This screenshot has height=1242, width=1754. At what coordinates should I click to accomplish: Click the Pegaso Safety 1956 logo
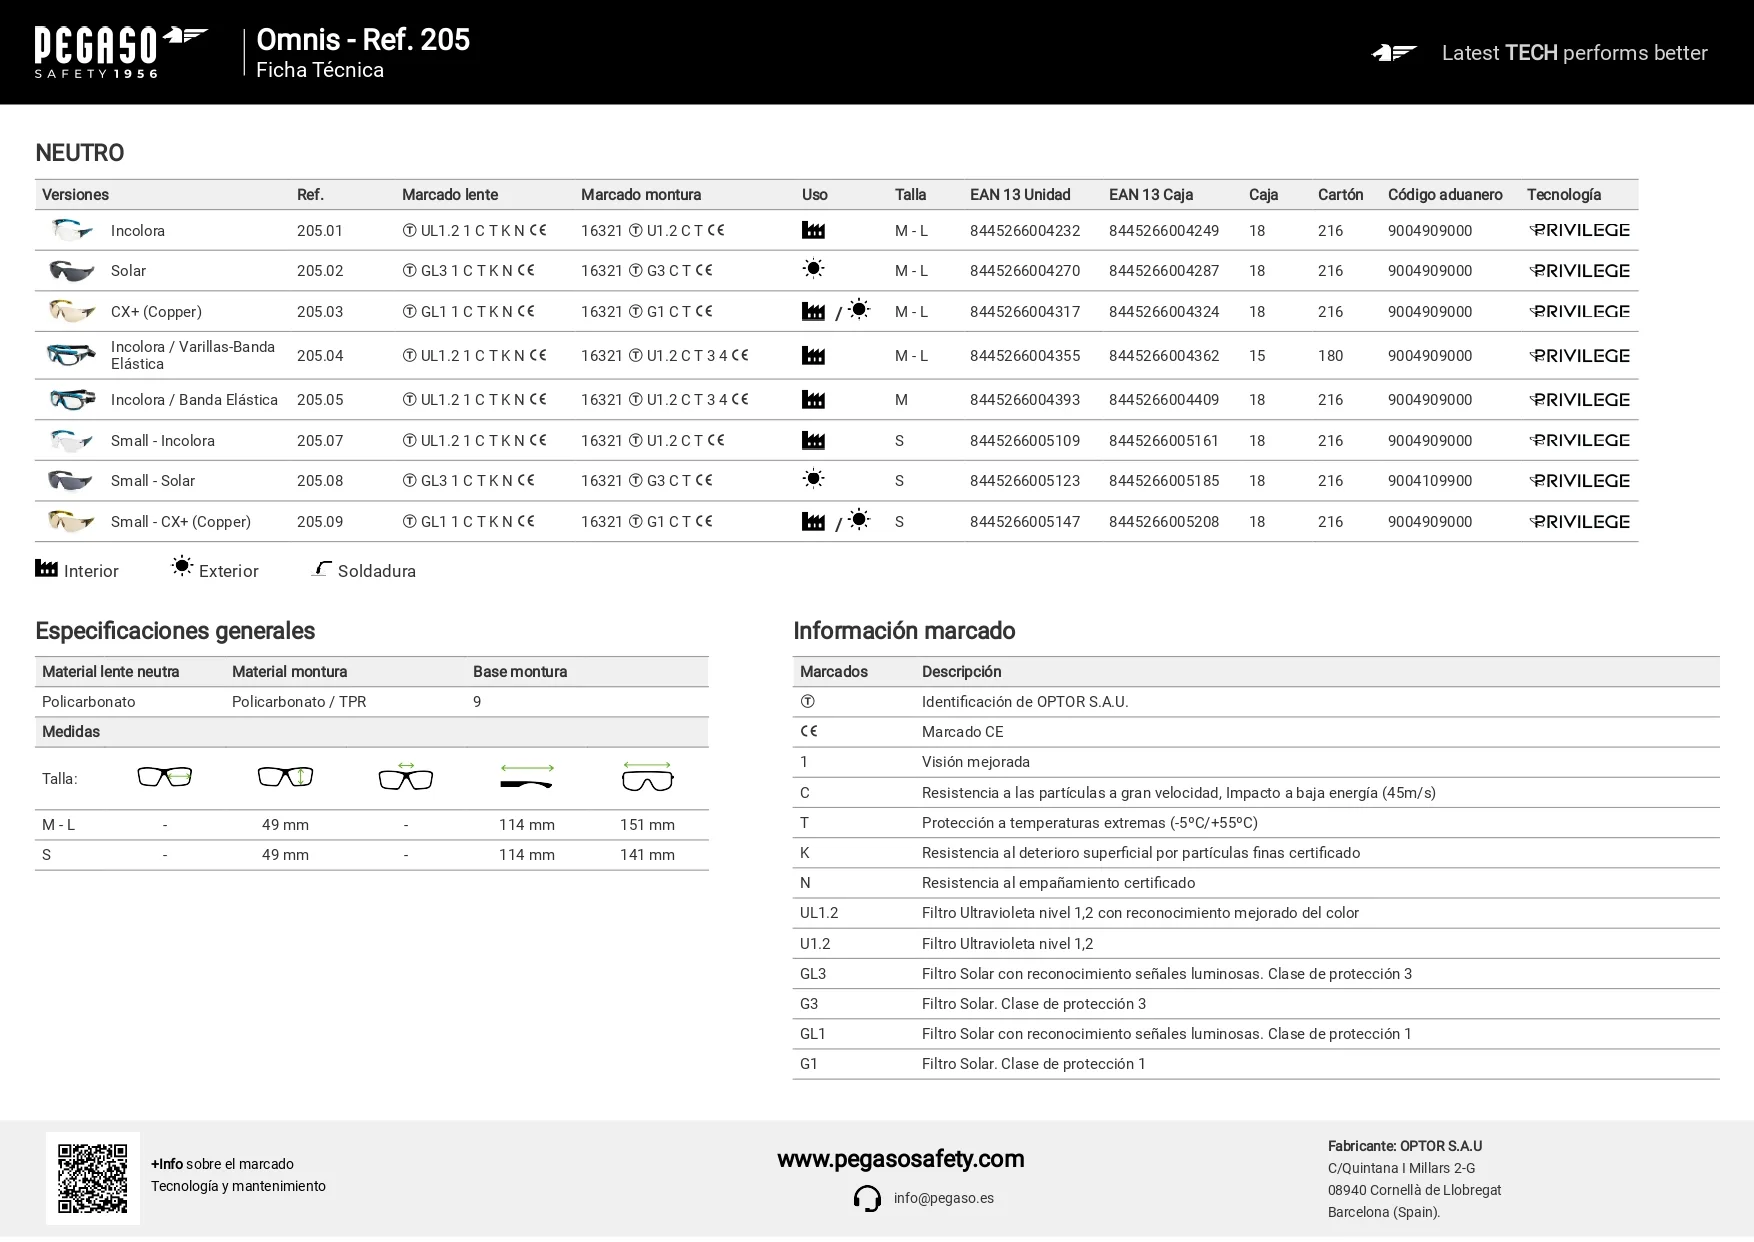pos(120,52)
